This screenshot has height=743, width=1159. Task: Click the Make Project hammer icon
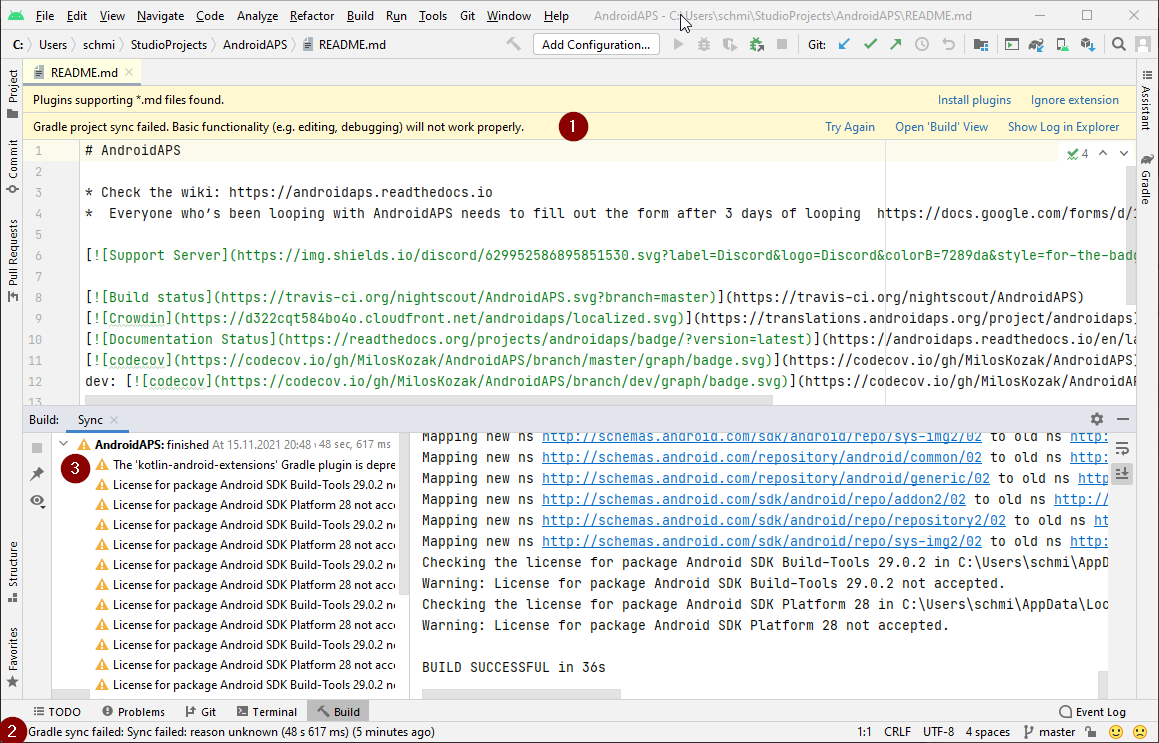click(513, 44)
